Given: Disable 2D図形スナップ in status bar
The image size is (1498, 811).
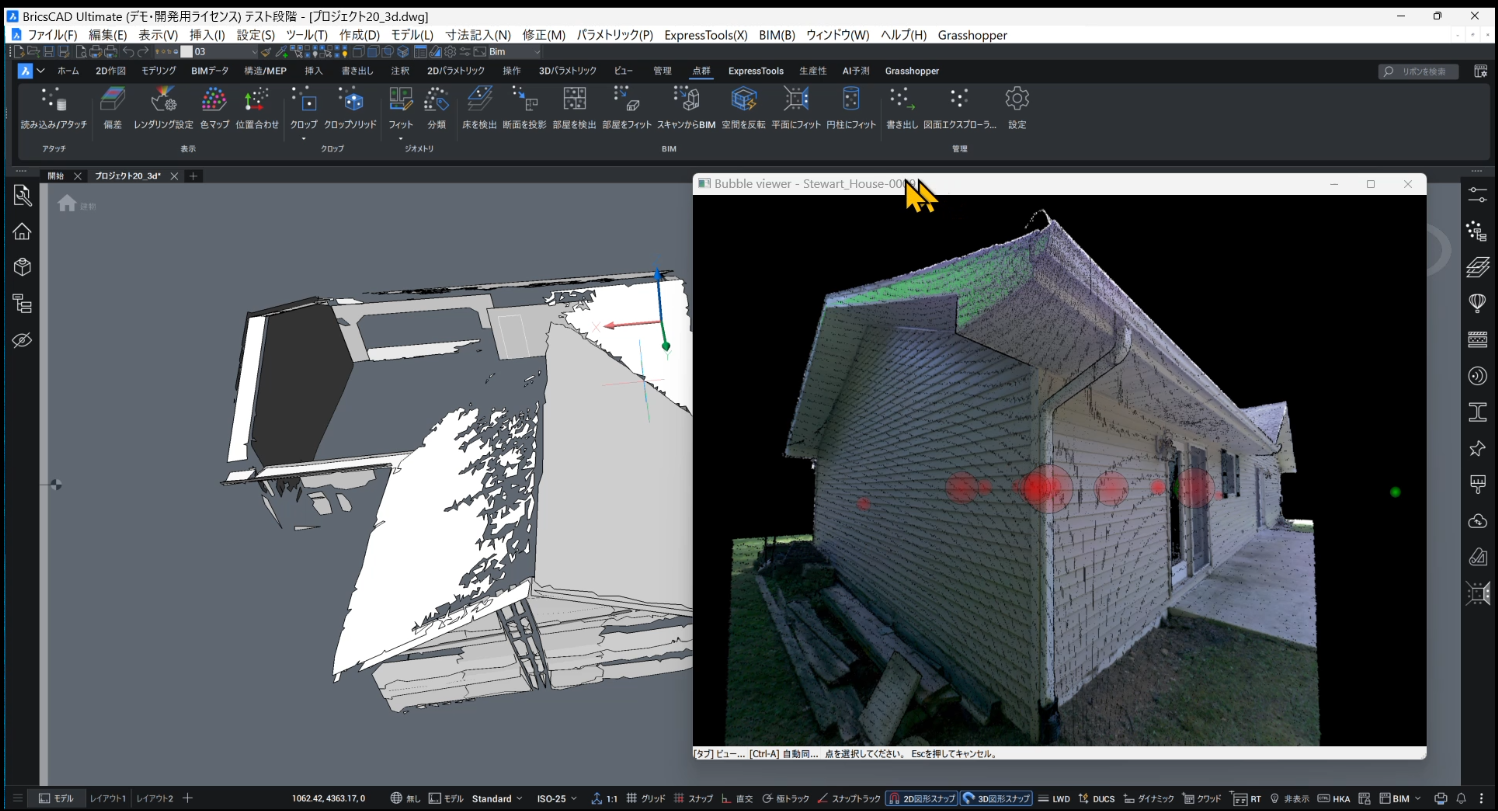Looking at the screenshot, I should click(921, 799).
